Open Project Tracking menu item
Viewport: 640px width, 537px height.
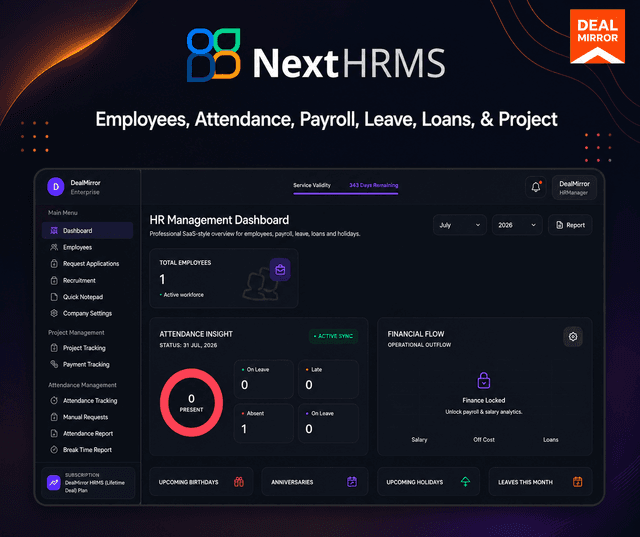click(87, 348)
